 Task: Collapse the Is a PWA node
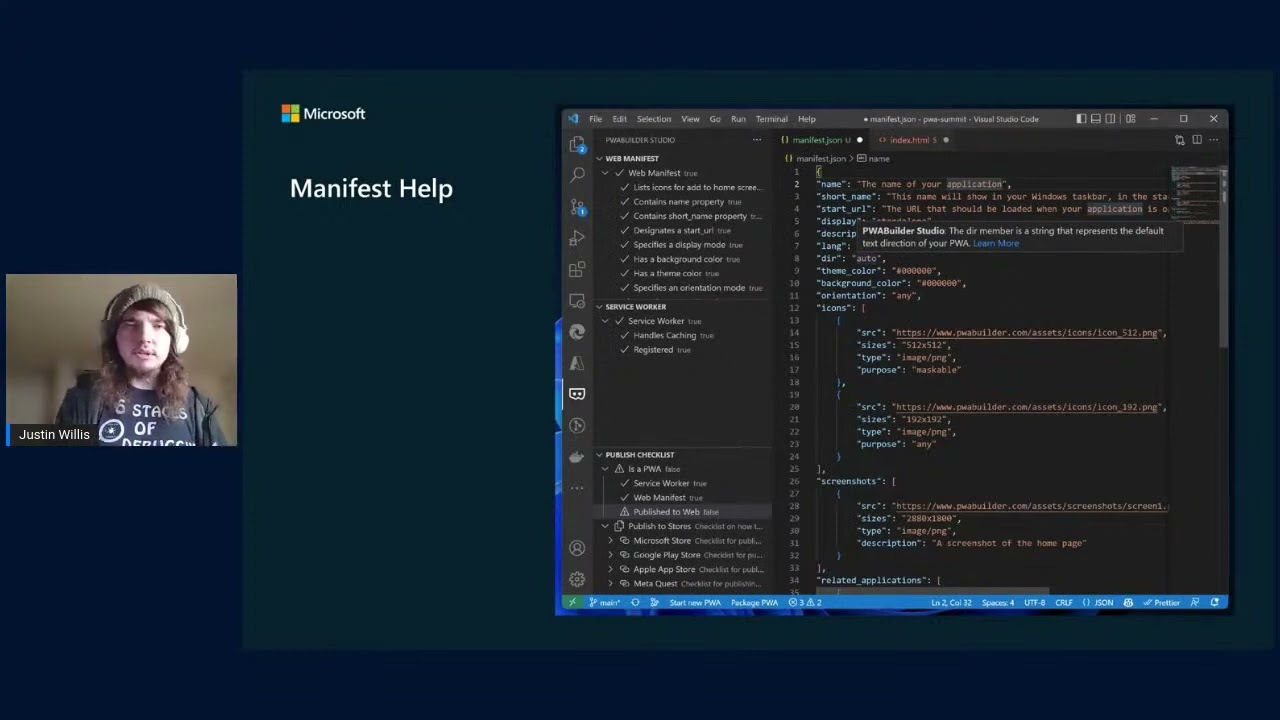(605, 469)
